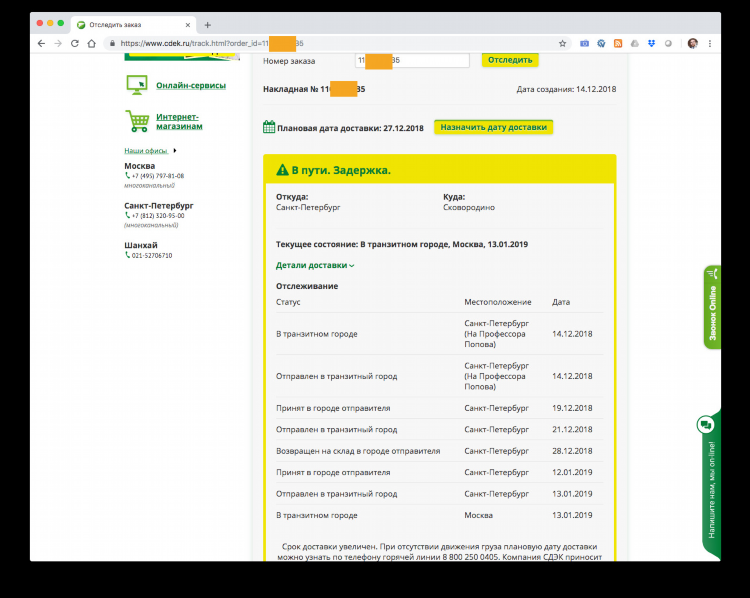Select the Отследить заказ browser tab
This screenshot has height=598, width=750.
click(x=134, y=24)
